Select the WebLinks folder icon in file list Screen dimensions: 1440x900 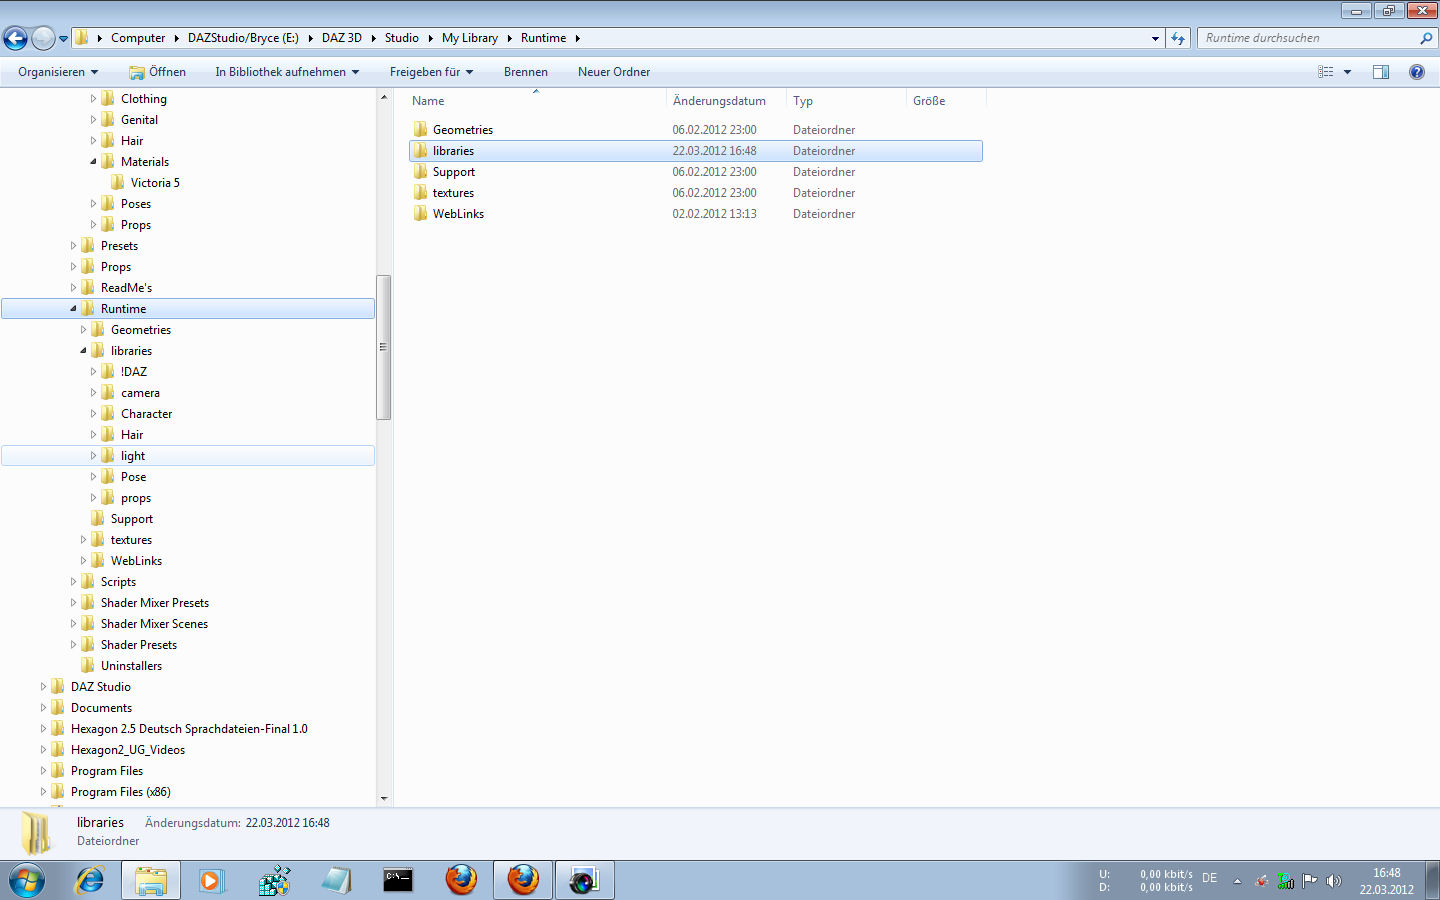[x=420, y=214]
